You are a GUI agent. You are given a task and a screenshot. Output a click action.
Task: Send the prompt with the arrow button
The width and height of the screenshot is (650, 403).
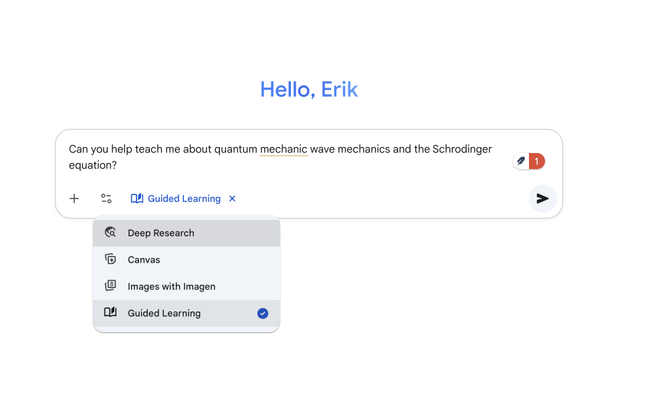(x=542, y=199)
